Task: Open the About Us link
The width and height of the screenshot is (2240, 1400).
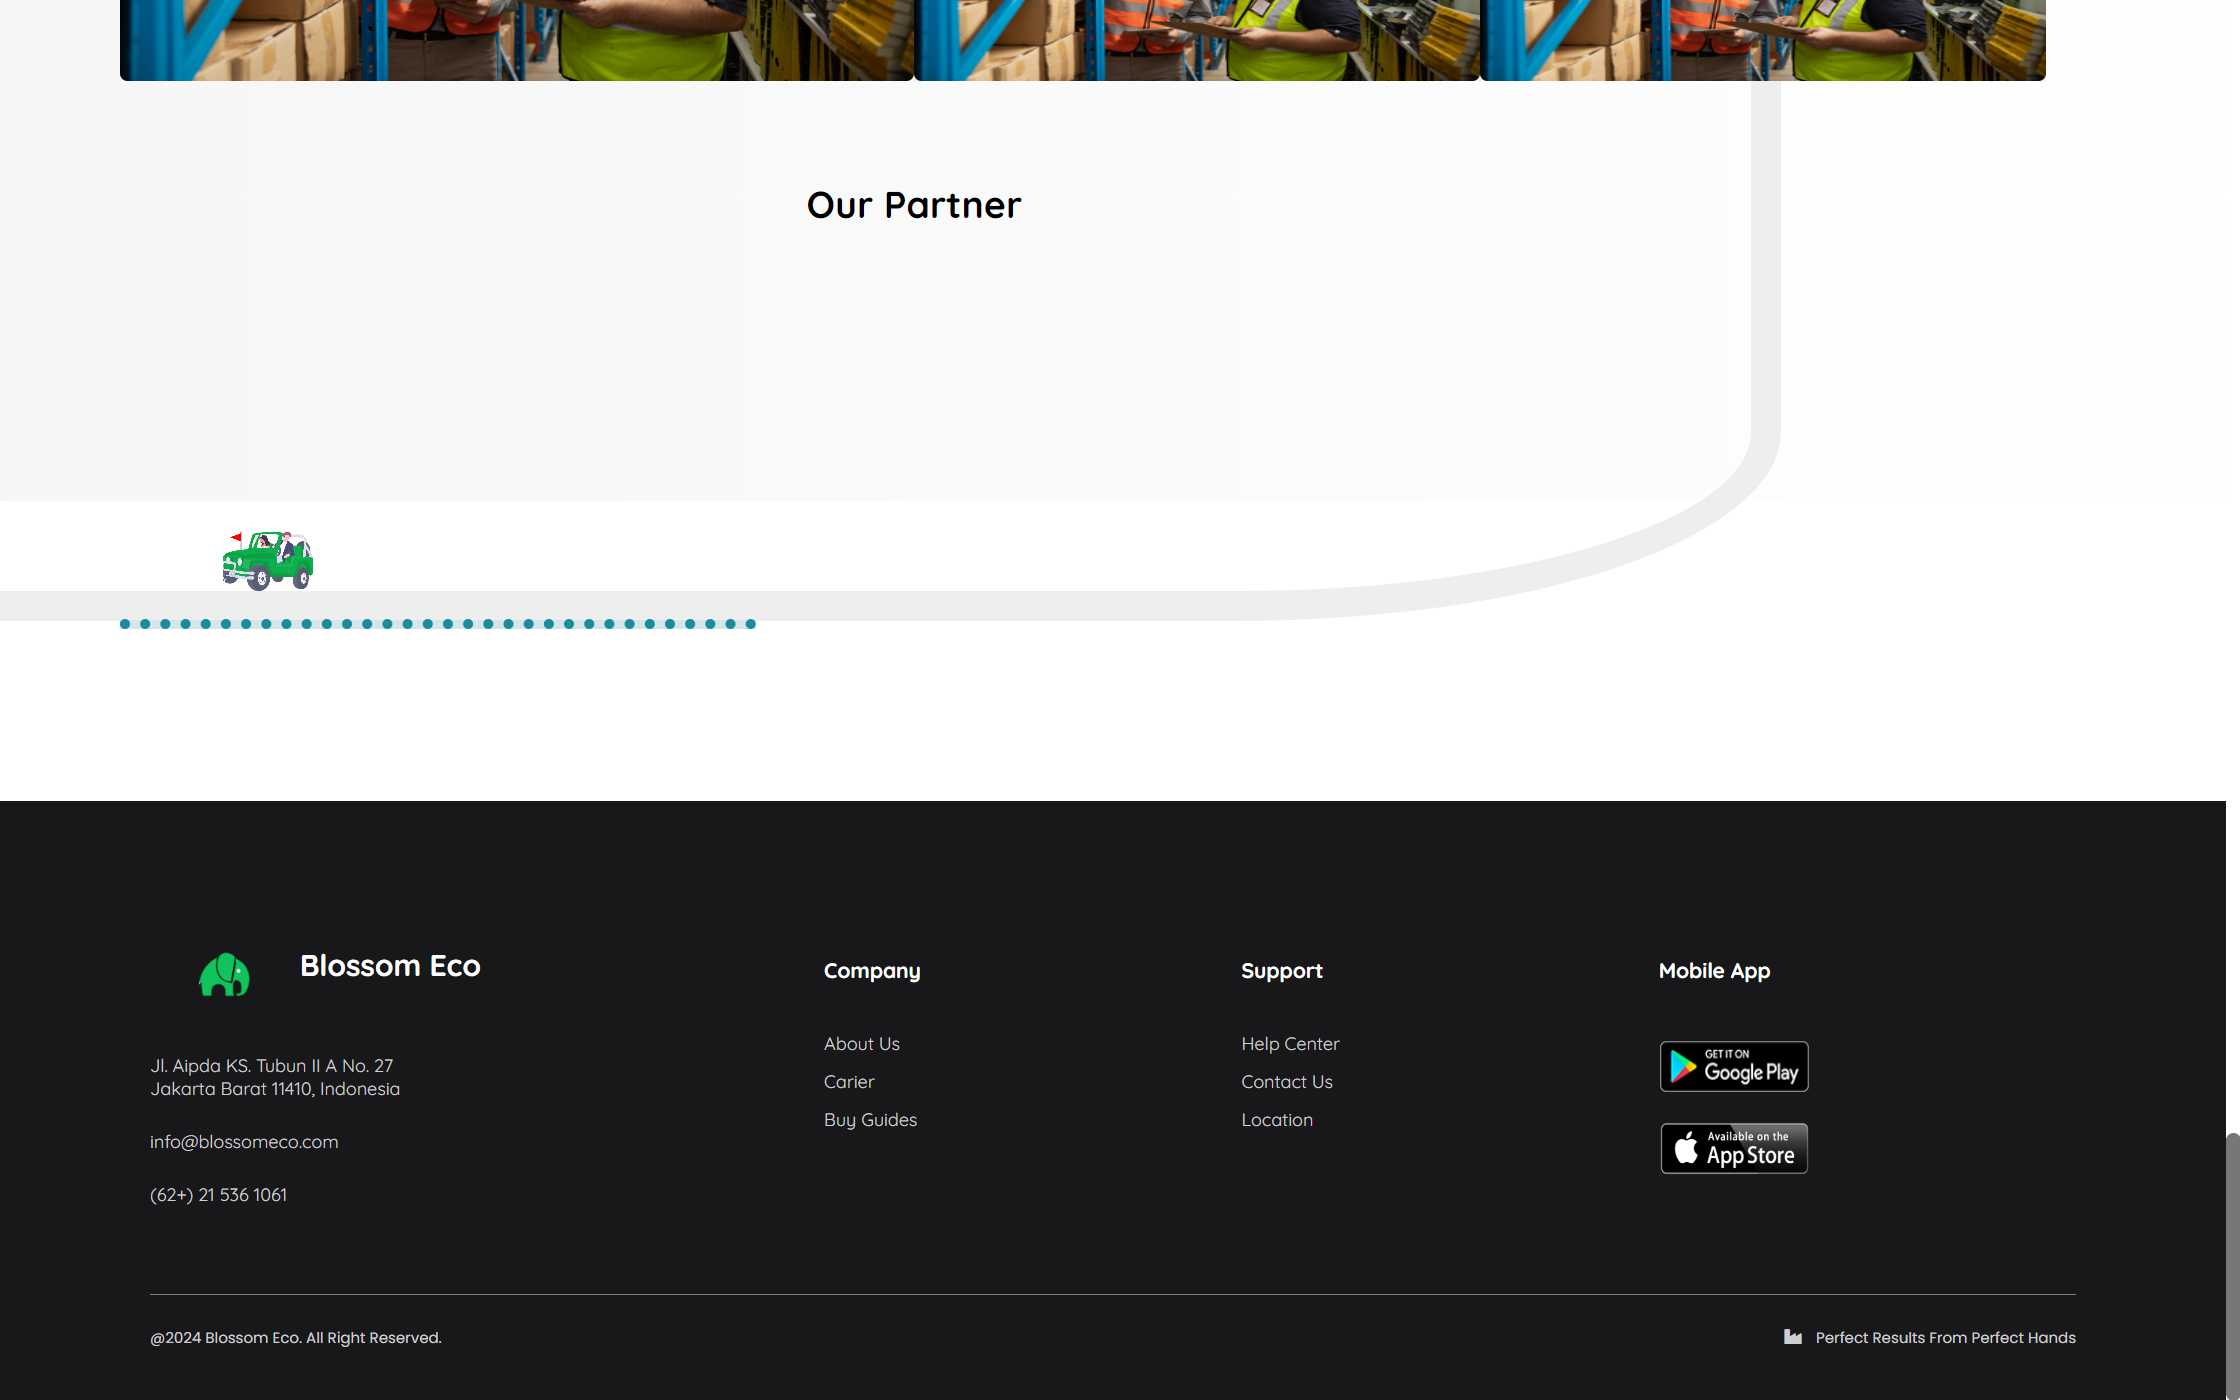Action: coord(861,1043)
